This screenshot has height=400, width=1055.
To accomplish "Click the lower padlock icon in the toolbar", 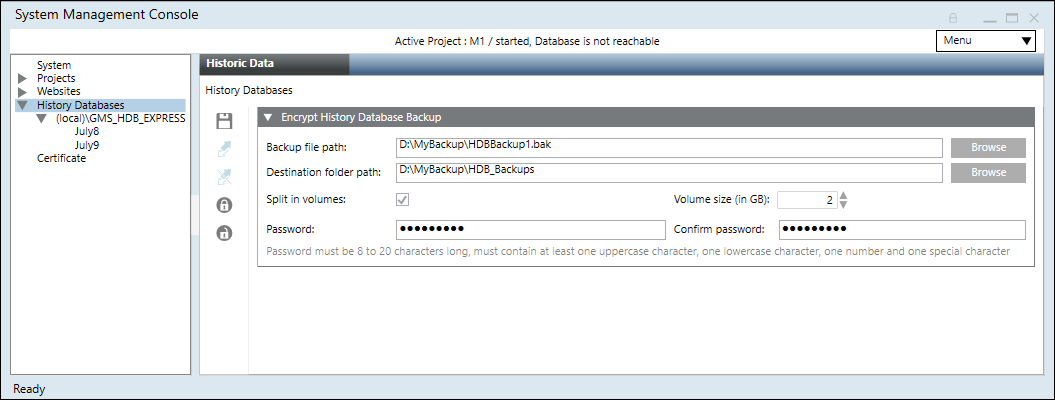I will pyautogui.click(x=225, y=233).
